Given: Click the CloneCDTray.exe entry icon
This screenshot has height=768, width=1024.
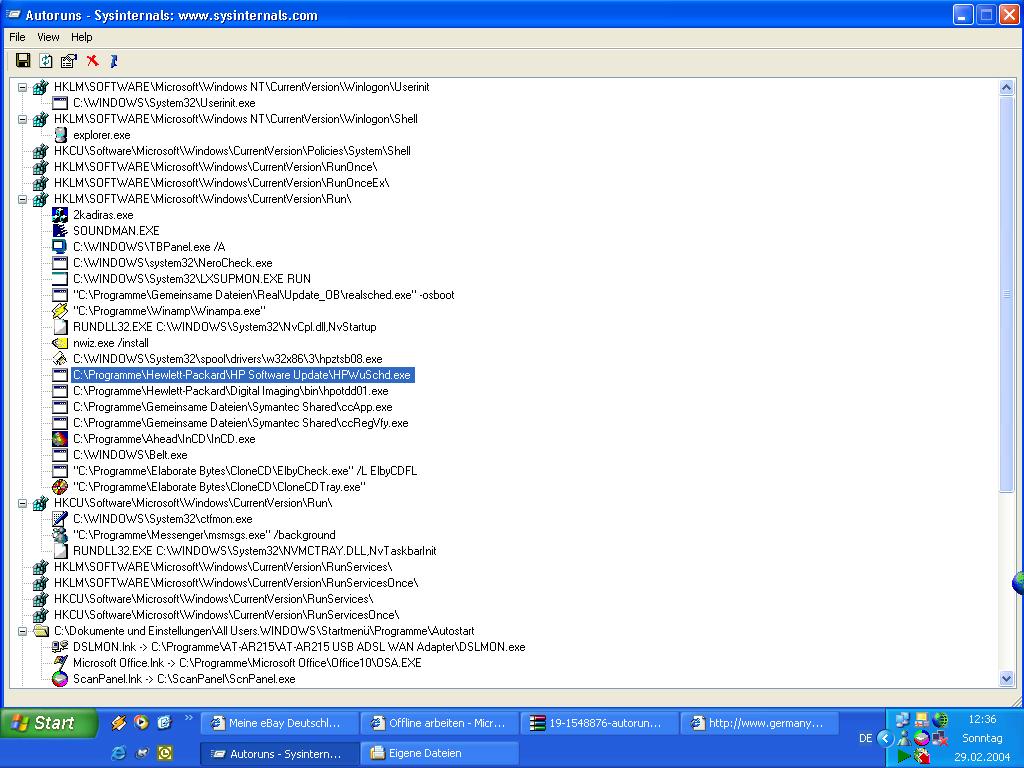Looking at the screenshot, I should point(60,487).
